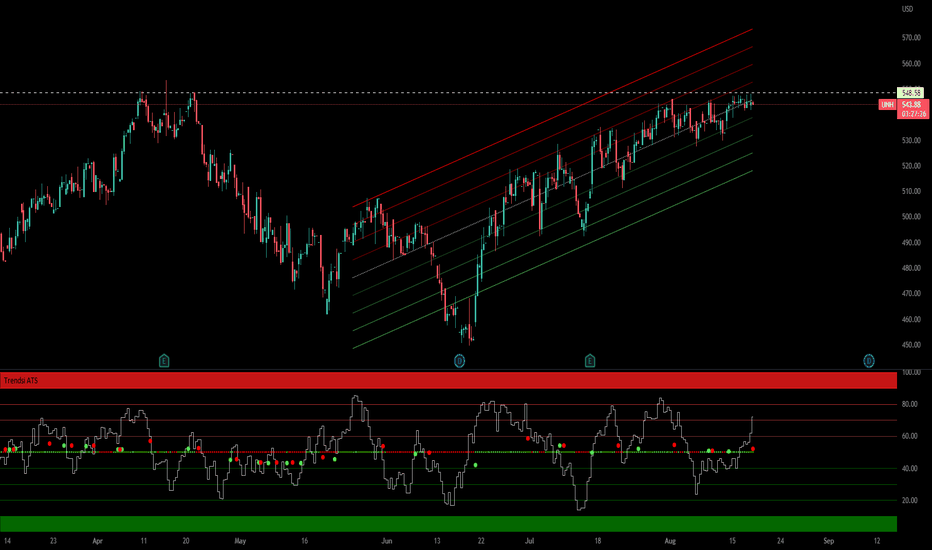Viewport: 932px width, 550px height.
Task: Click the 40.00 indicator scale label
Action: (909, 469)
